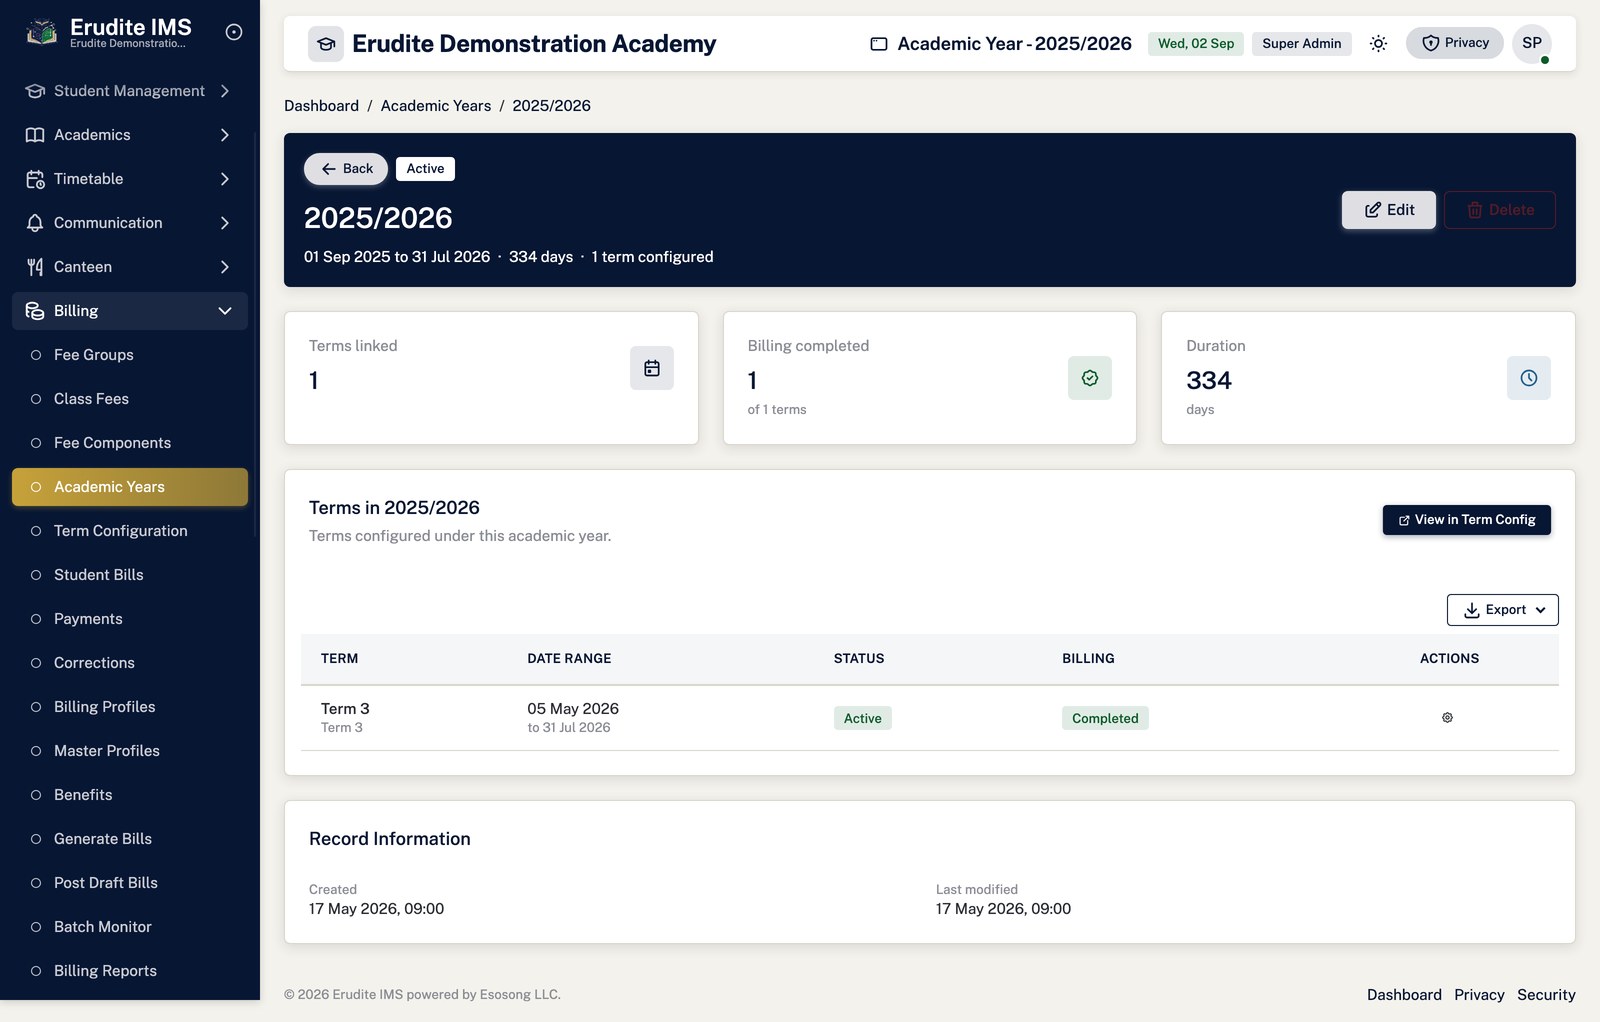Select Academic Years sidebar item

130,487
